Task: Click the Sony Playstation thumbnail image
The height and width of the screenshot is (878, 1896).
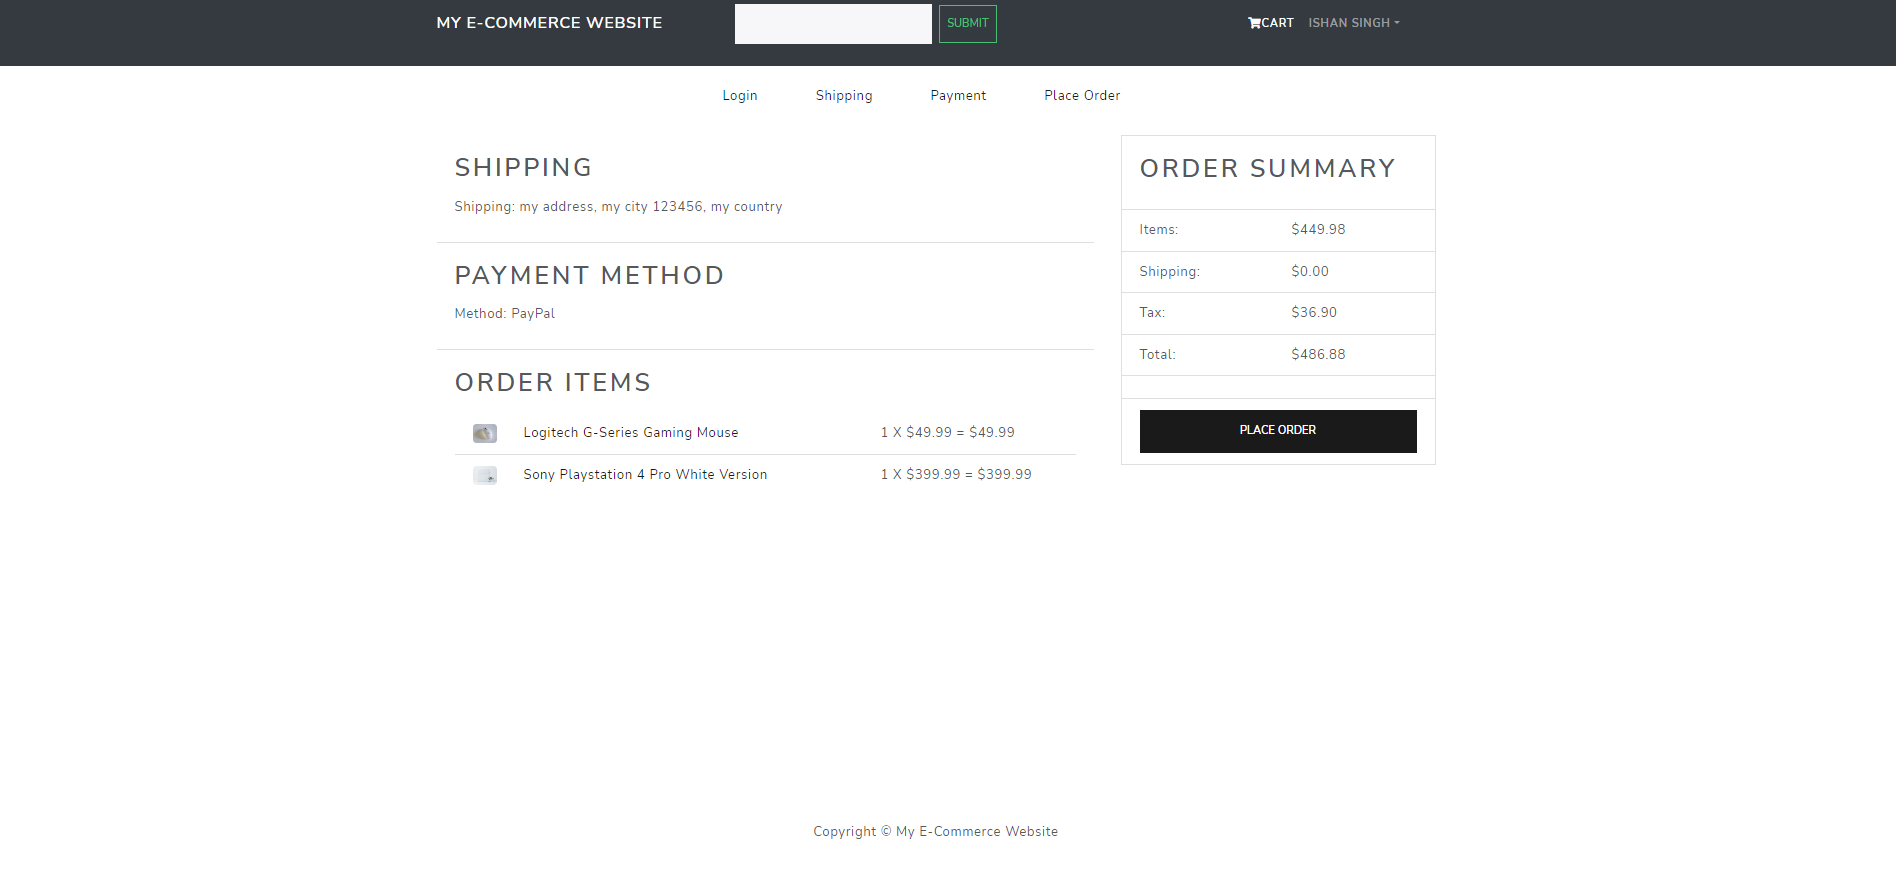Action: pos(485,475)
